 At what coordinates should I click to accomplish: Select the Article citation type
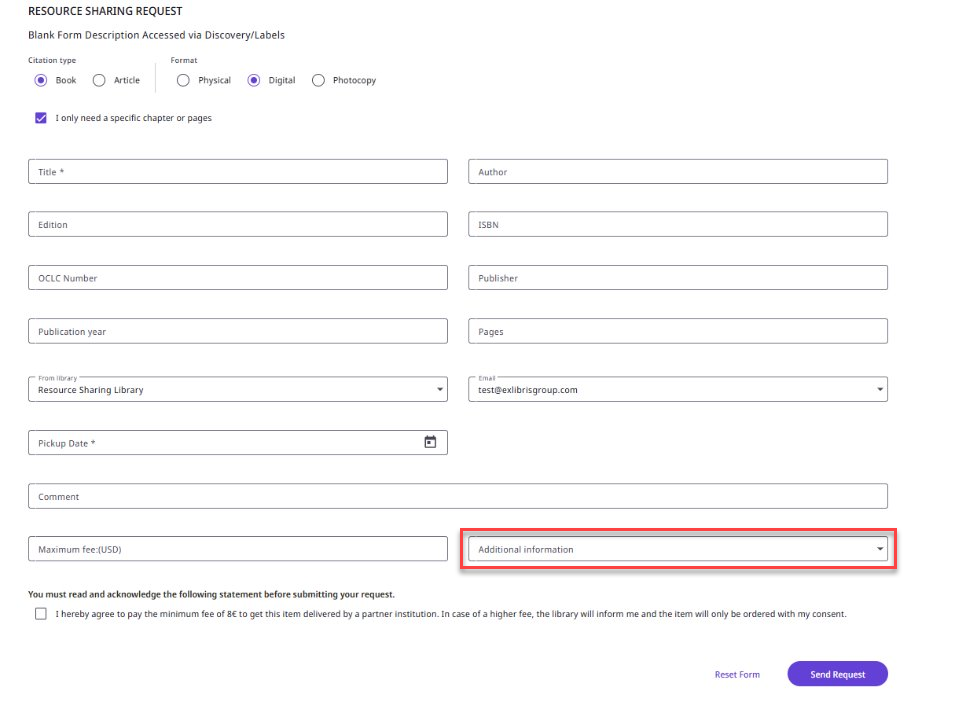[99, 80]
